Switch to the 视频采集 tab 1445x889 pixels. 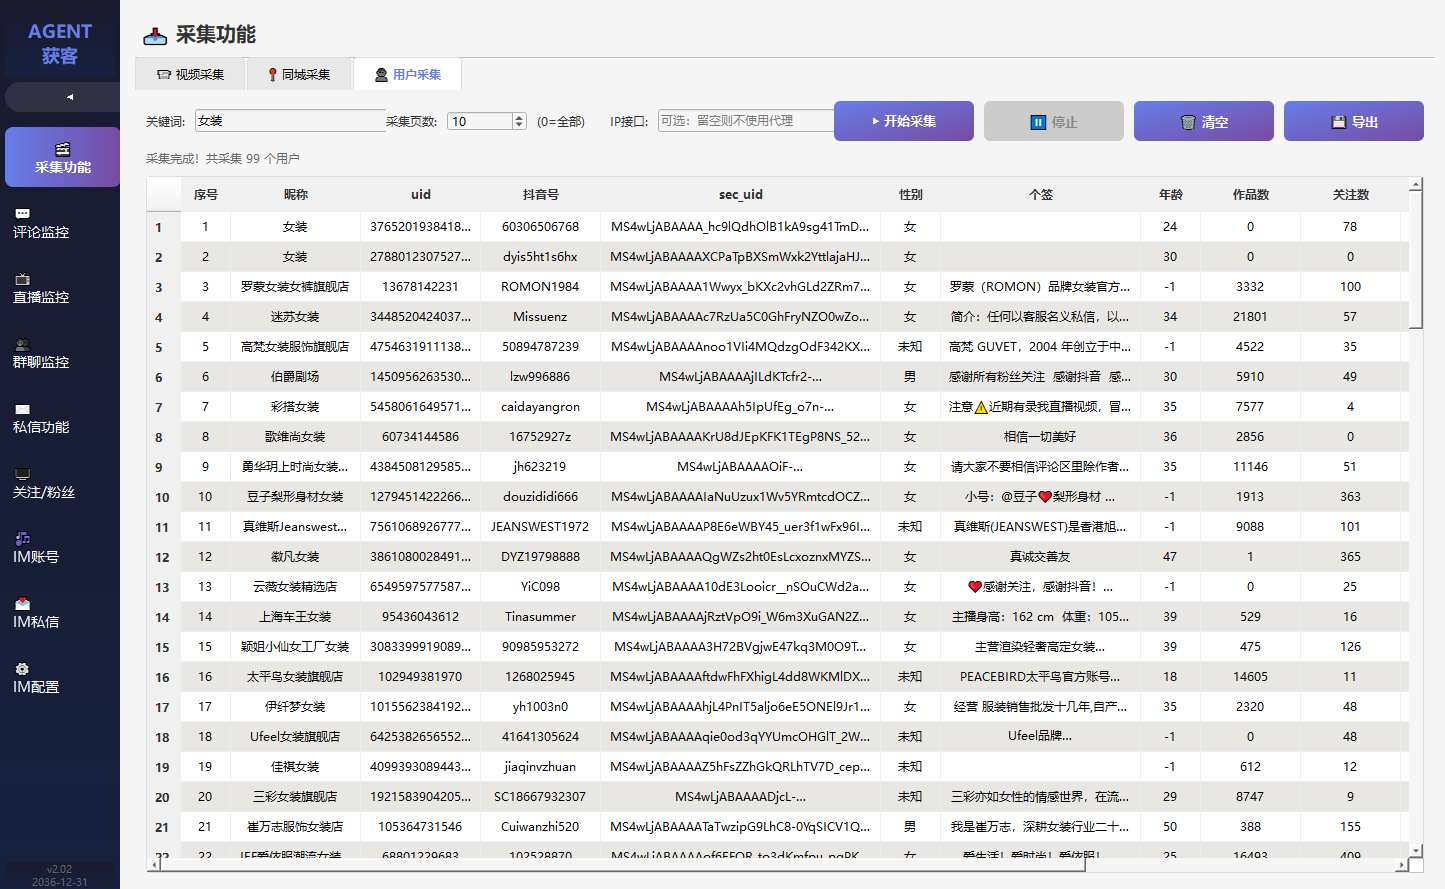pos(190,75)
